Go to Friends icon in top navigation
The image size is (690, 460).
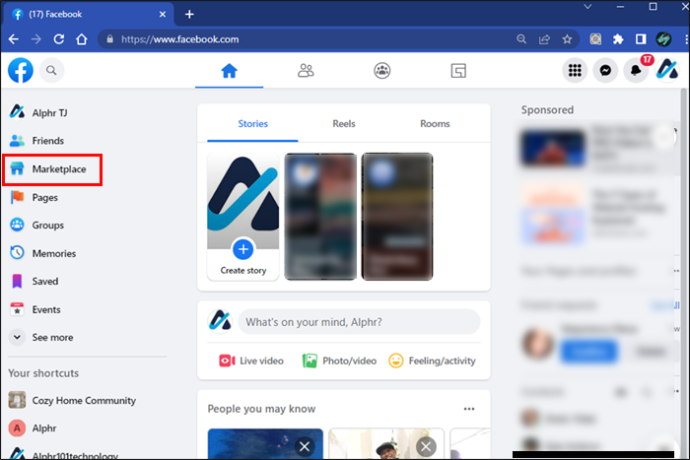305,70
